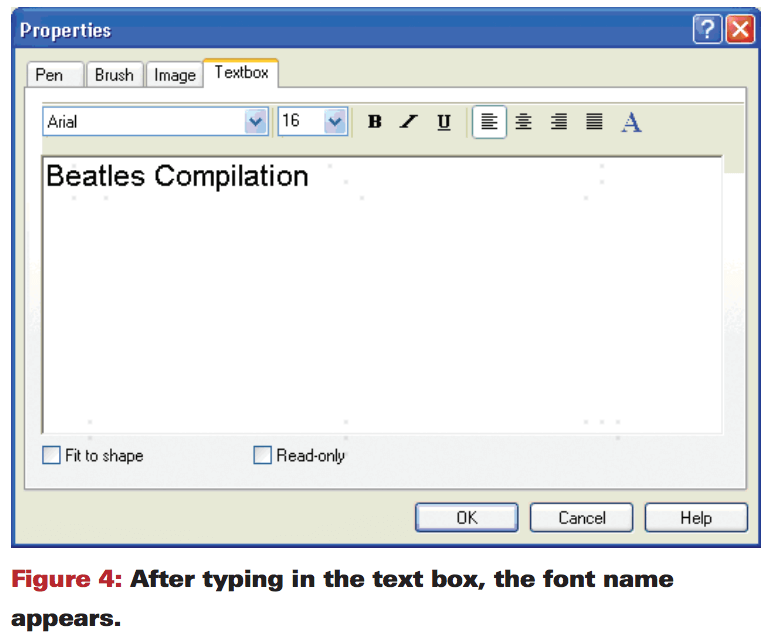Image resolution: width=774 pixels, height=636 pixels.
Task: Justify the text
Action: (x=594, y=121)
